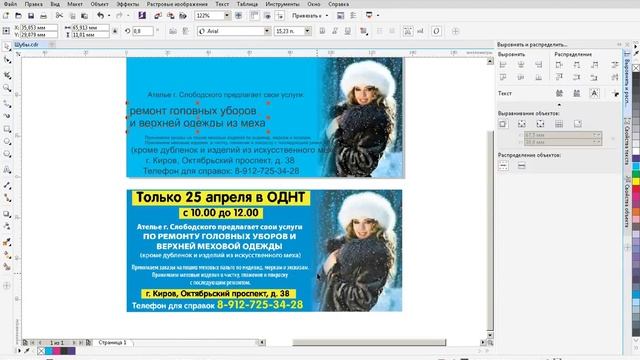Image resolution: width=640 pixels, height=360 pixels.
Task: Align objects to page center option
Action: 540,124
